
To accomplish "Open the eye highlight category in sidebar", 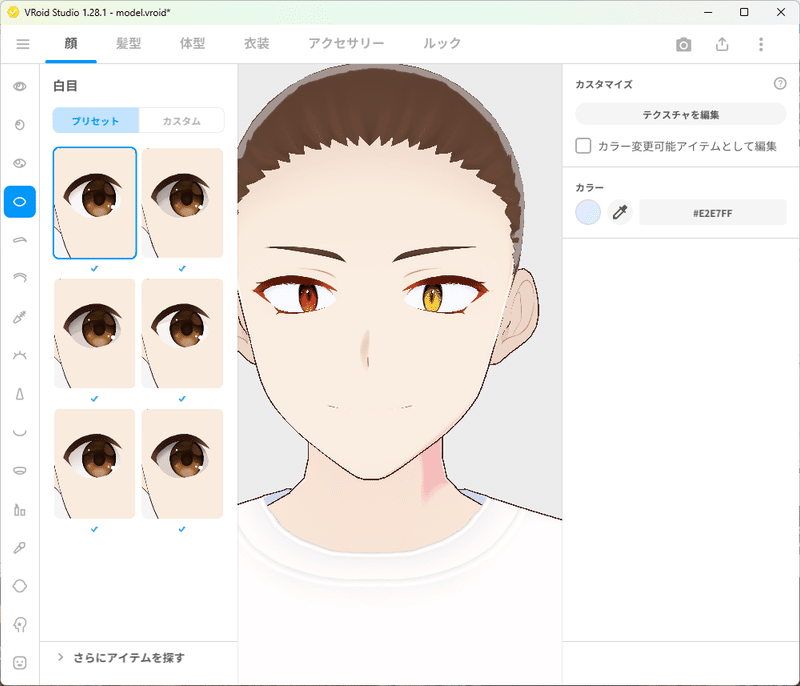I will (x=20, y=163).
